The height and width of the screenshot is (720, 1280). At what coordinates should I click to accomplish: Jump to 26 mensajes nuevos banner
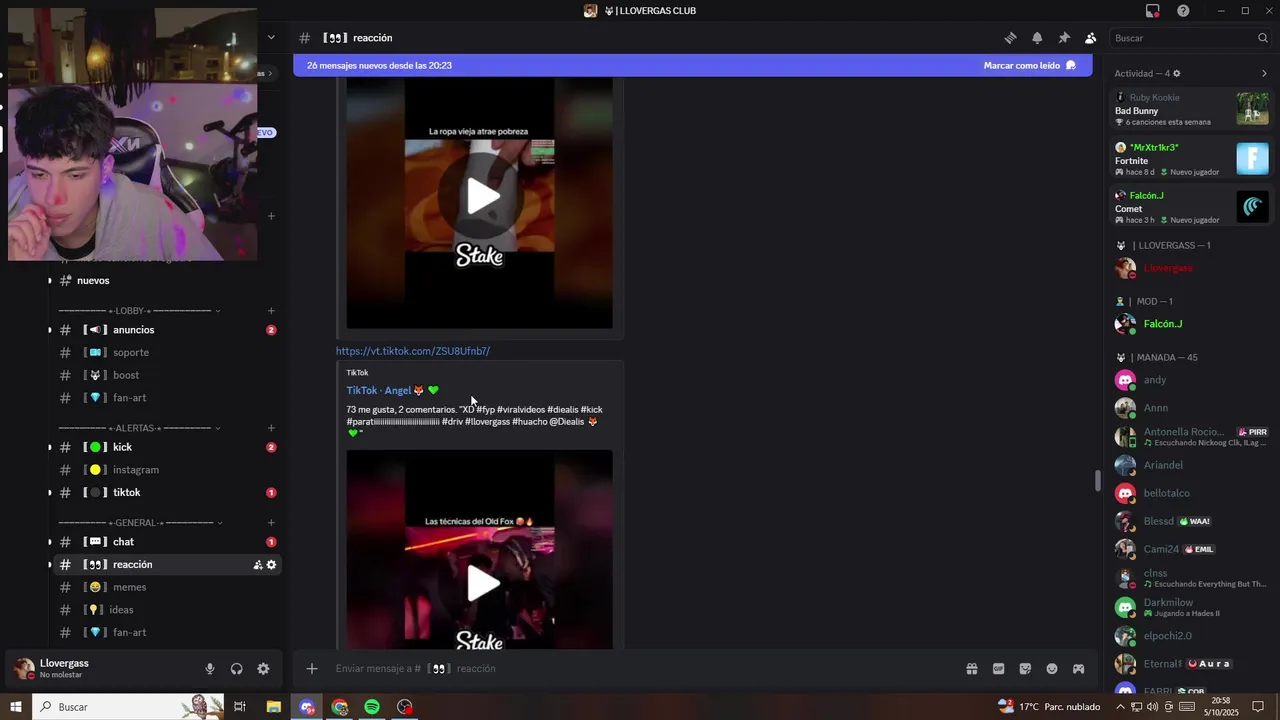(x=693, y=65)
